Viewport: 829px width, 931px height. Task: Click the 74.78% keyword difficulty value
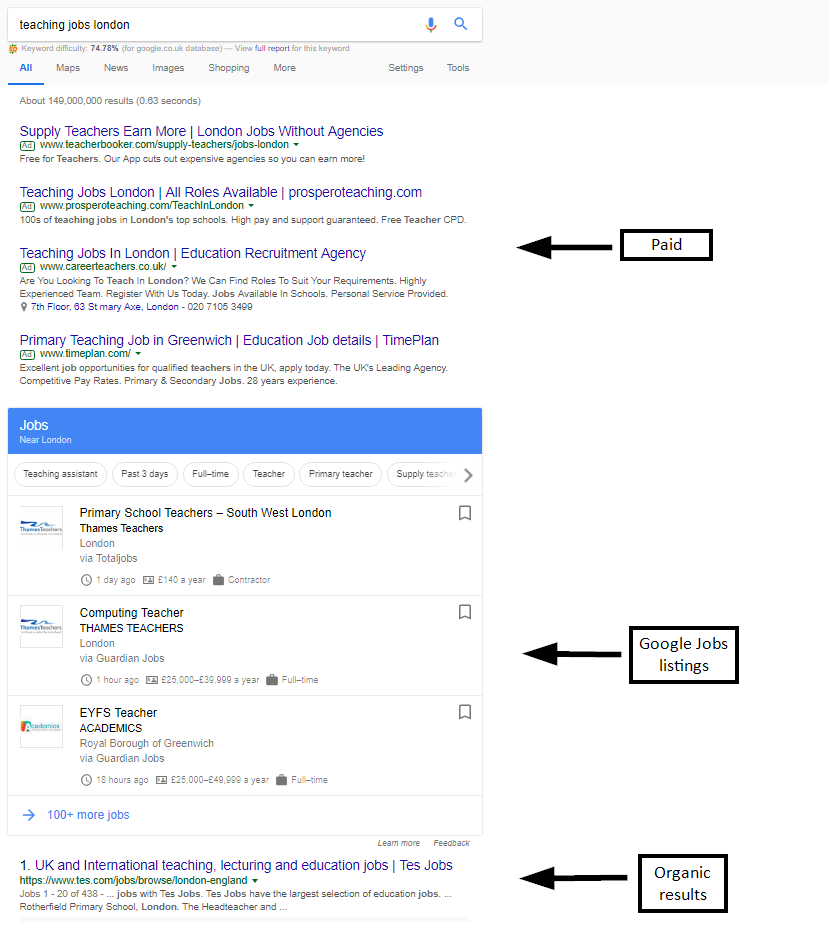[105, 48]
